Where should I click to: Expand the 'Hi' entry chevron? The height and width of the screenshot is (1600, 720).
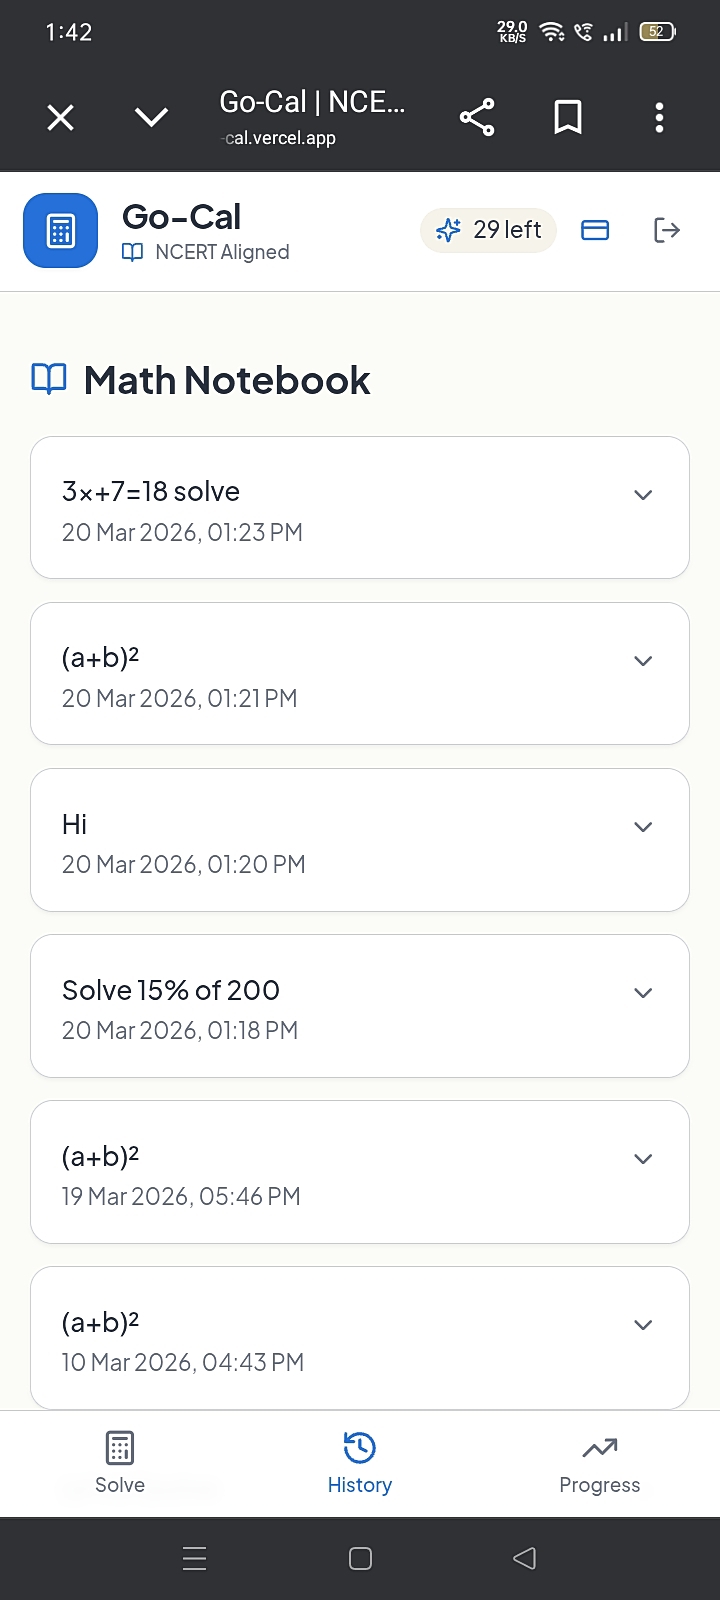click(643, 827)
